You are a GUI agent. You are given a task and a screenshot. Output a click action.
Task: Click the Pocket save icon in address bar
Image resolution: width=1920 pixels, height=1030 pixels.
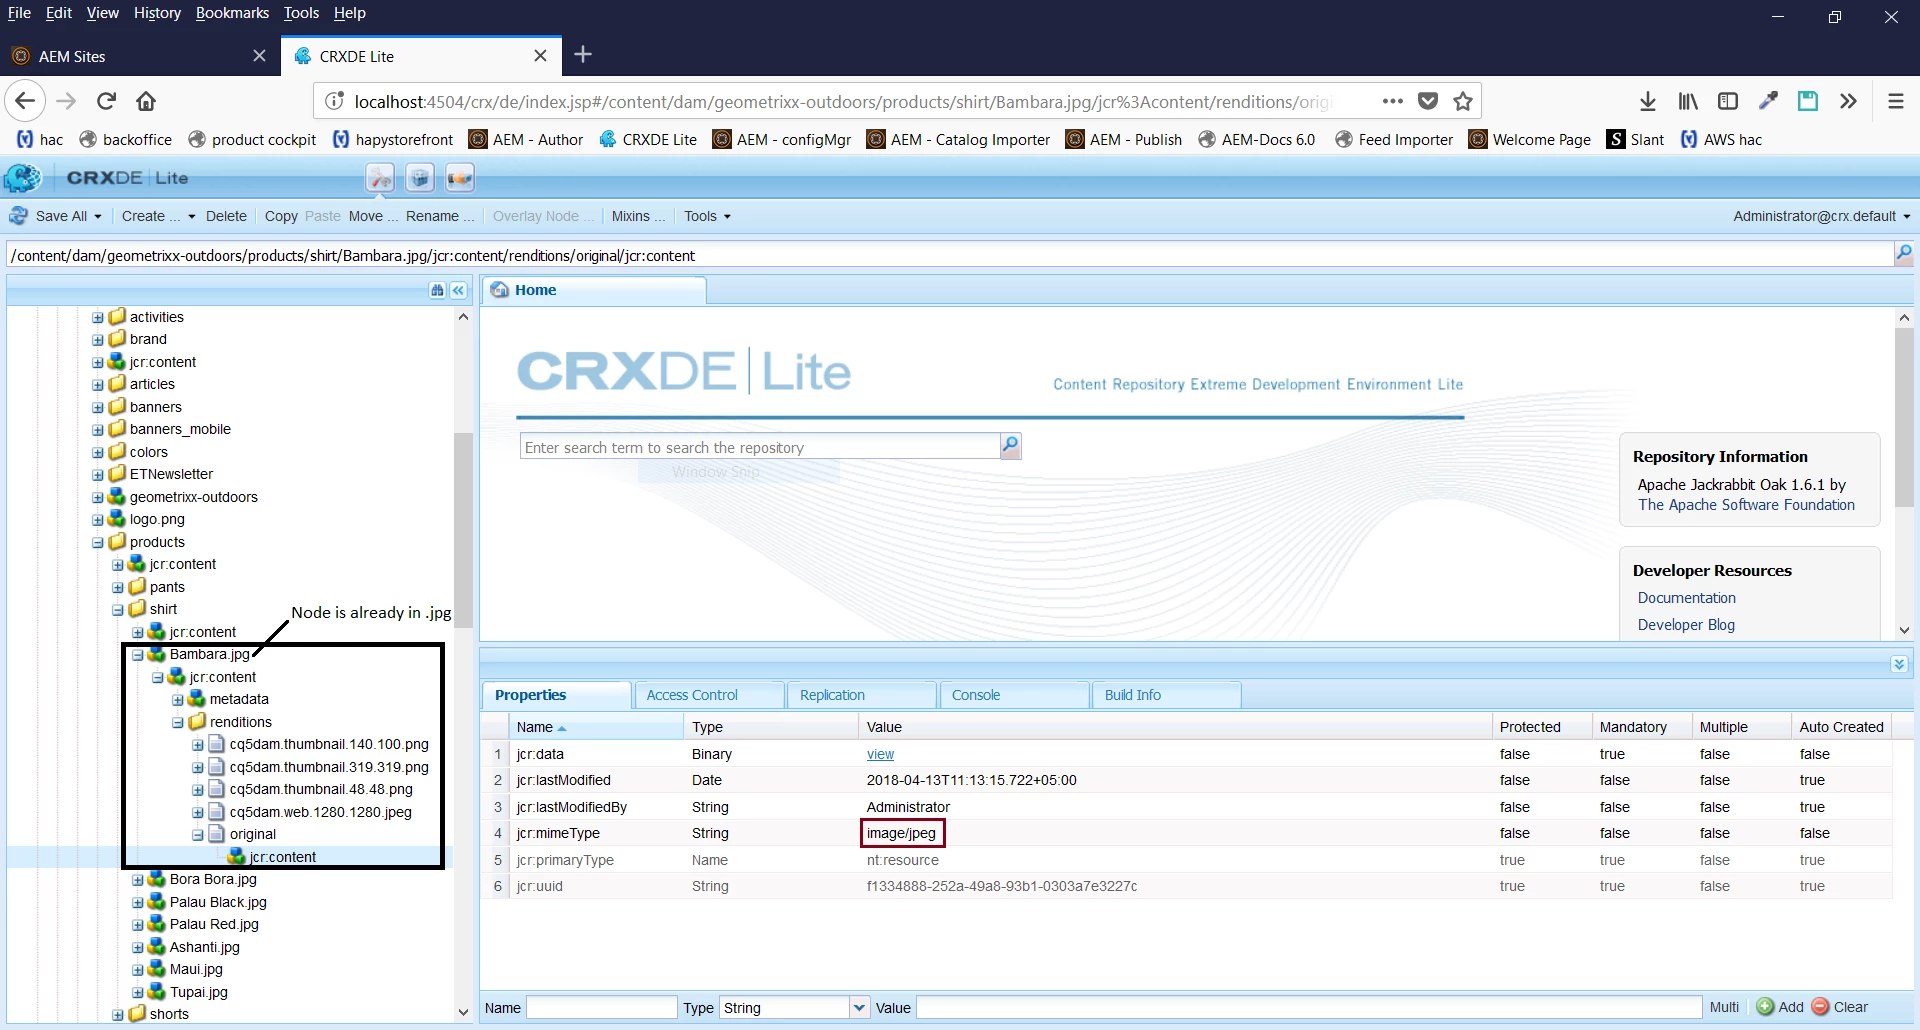tap(1428, 101)
